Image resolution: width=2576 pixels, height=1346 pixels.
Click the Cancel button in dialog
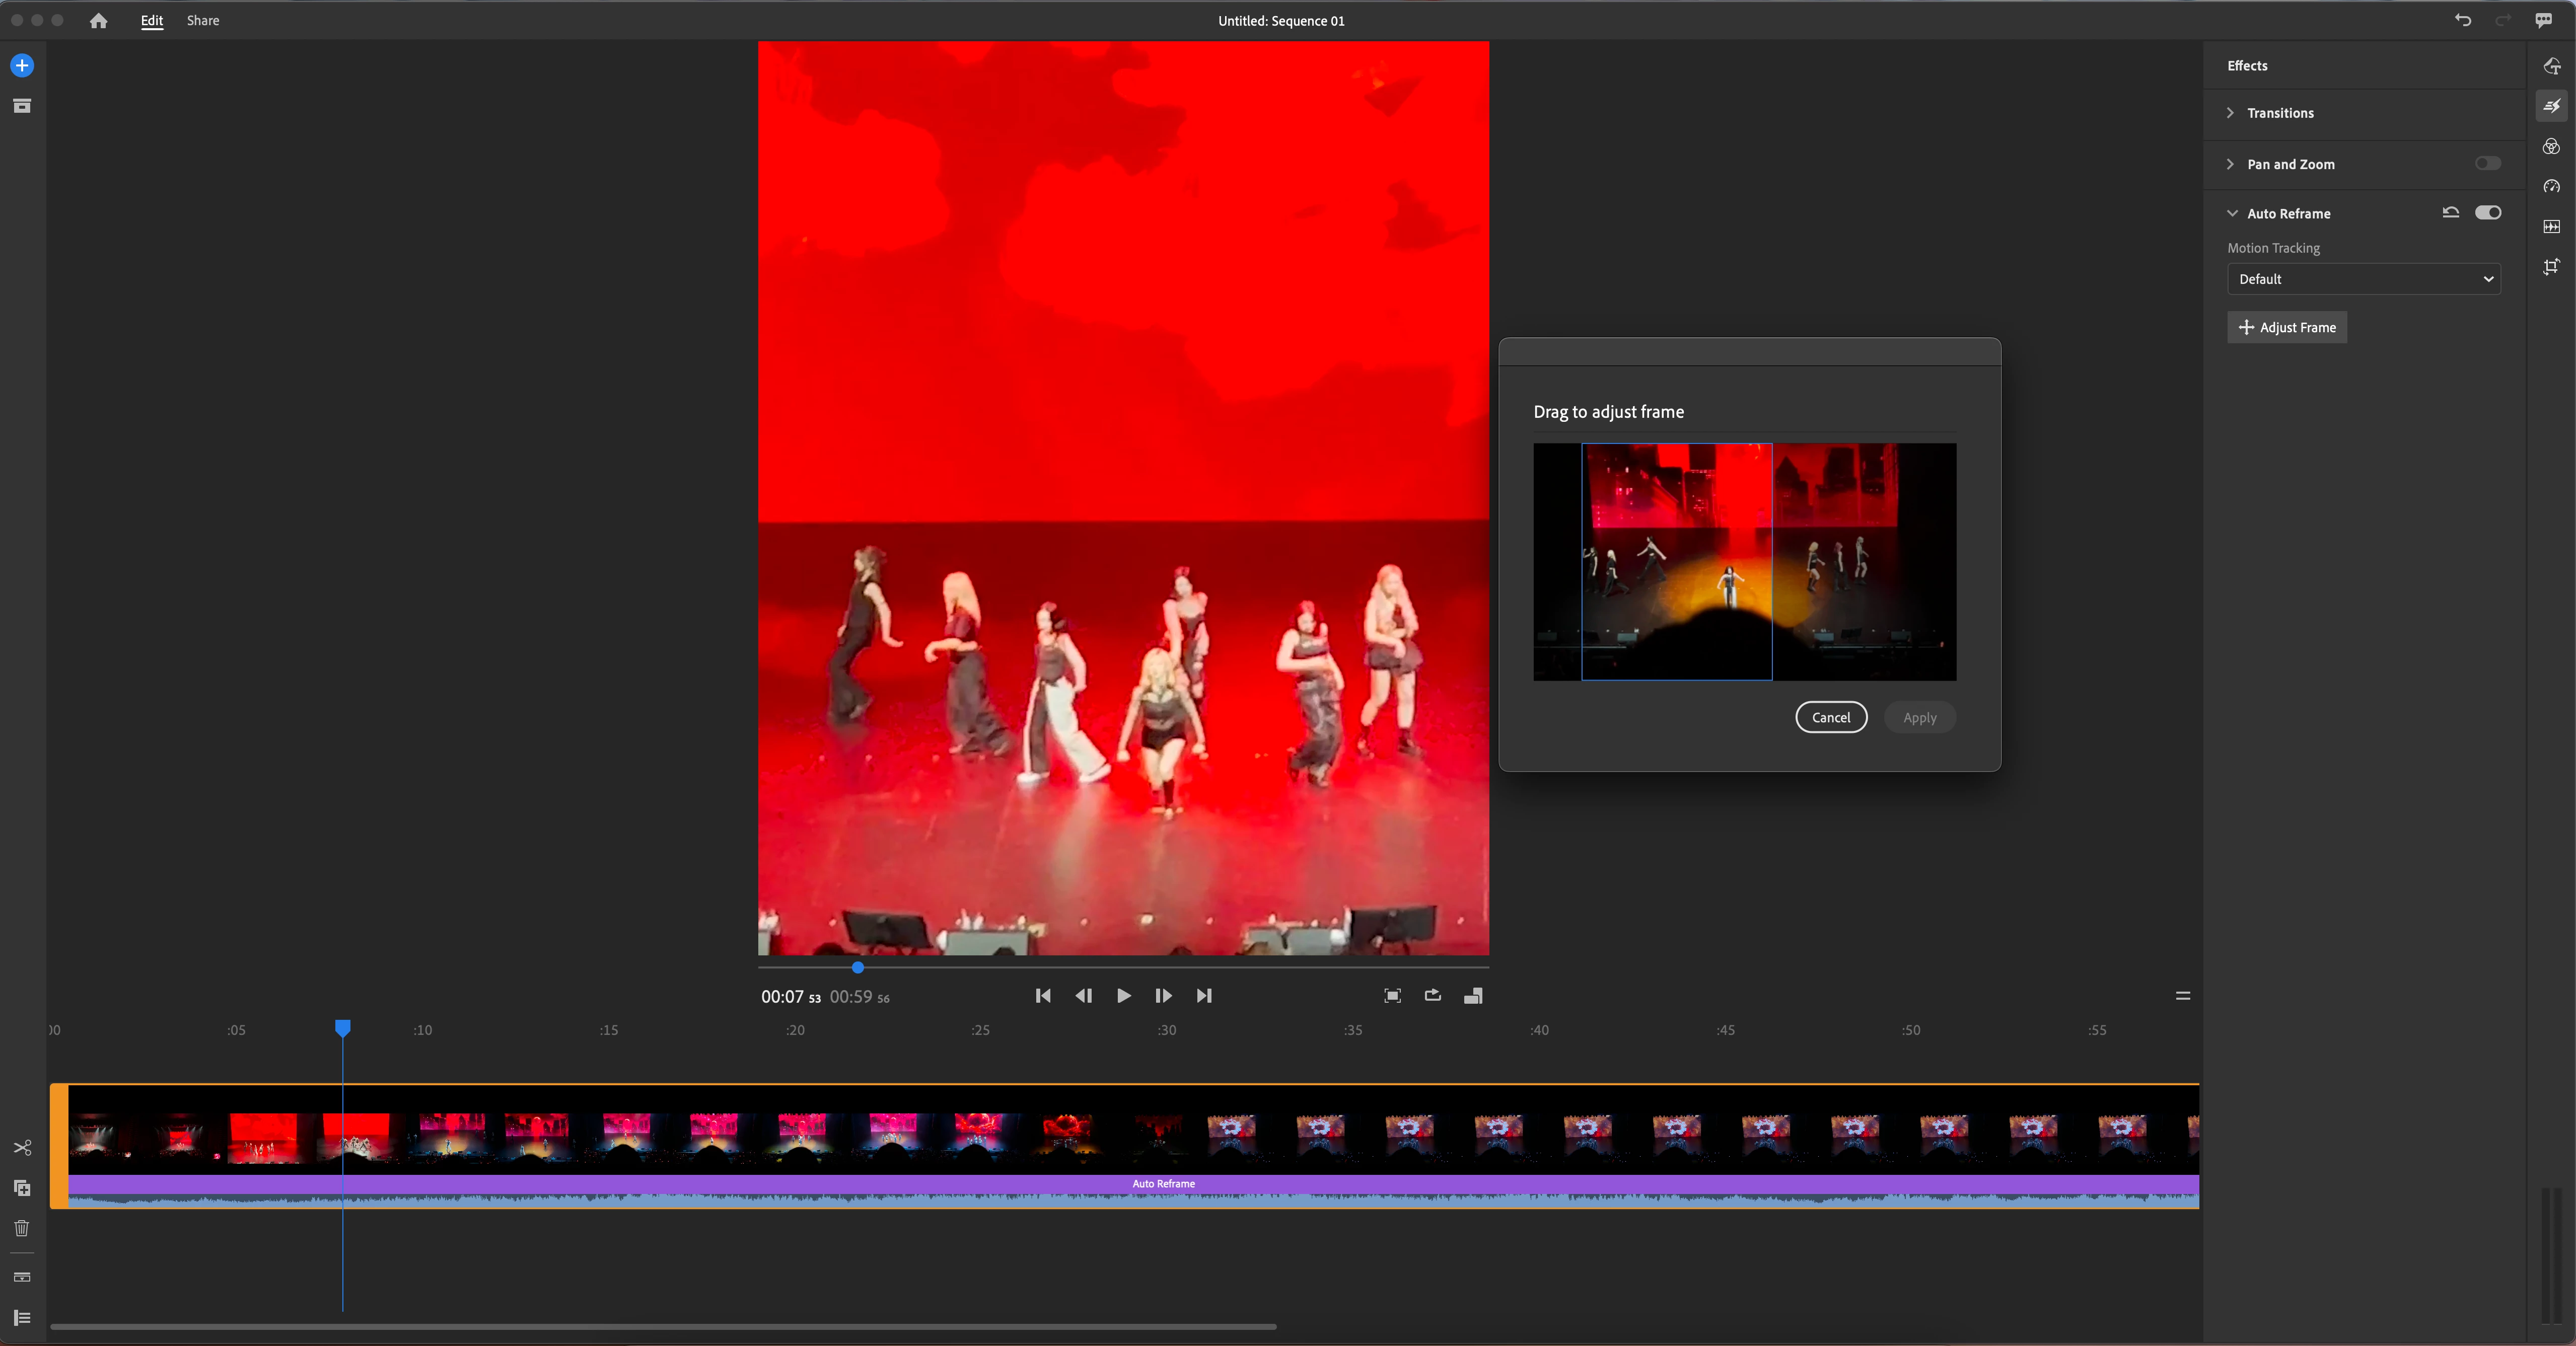tap(1830, 718)
